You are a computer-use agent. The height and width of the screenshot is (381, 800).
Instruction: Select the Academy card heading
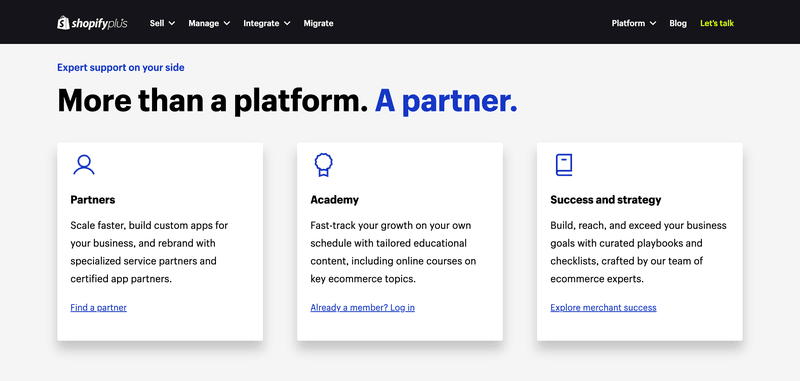(334, 200)
